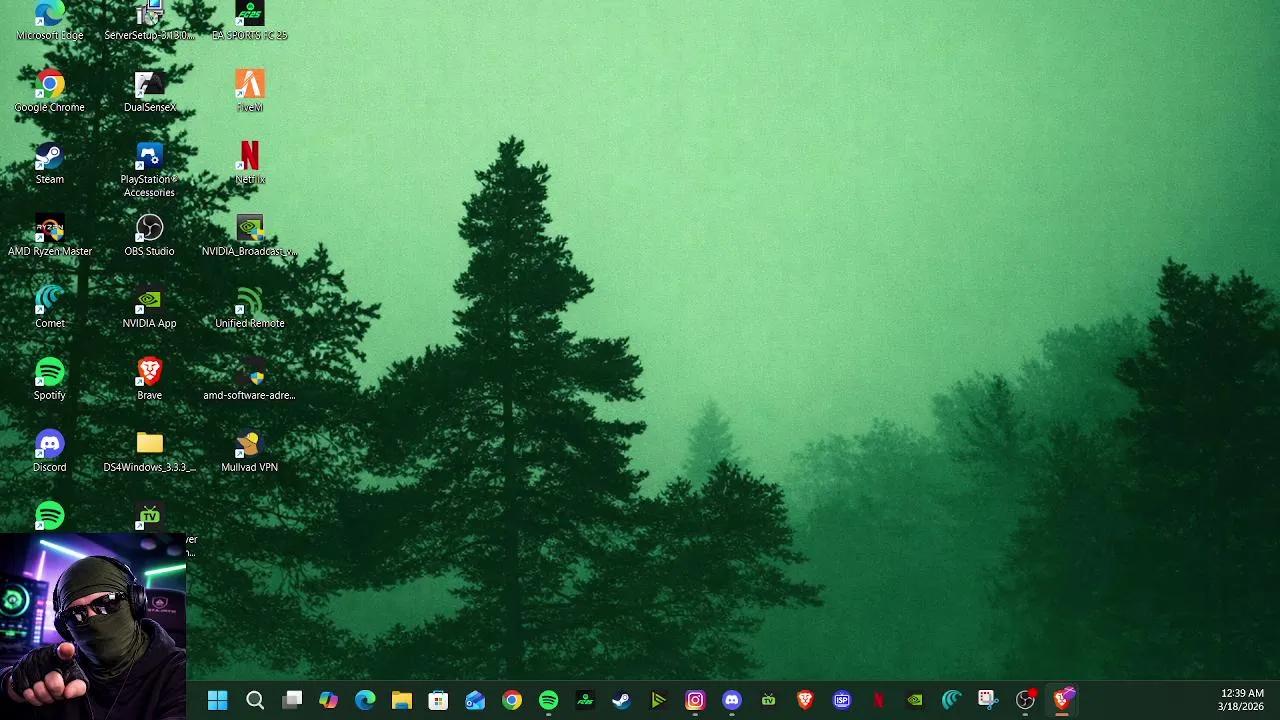
Task: Open Microsoft Store from the taskbar
Action: [x=438, y=700]
